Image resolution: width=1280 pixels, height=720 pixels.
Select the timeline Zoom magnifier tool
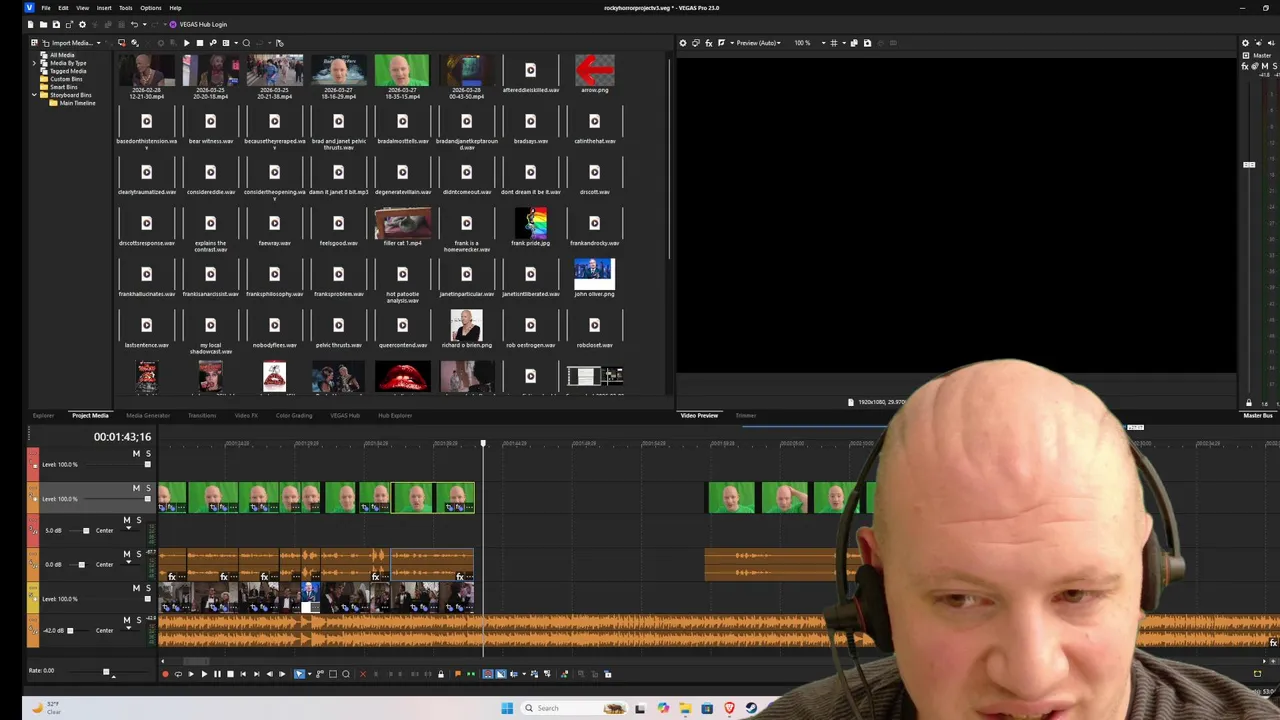pos(346,674)
